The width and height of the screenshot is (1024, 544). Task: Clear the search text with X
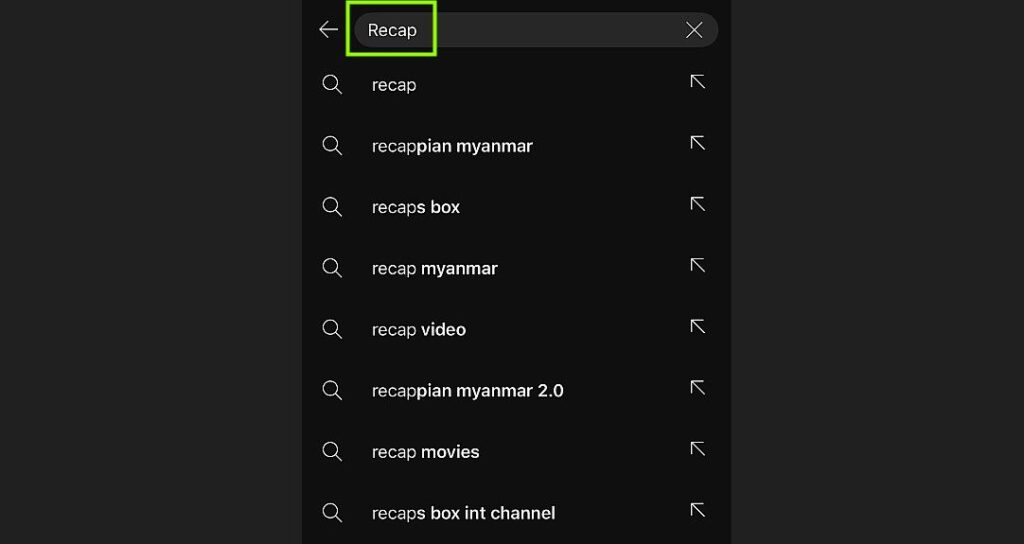coord(694,30)
